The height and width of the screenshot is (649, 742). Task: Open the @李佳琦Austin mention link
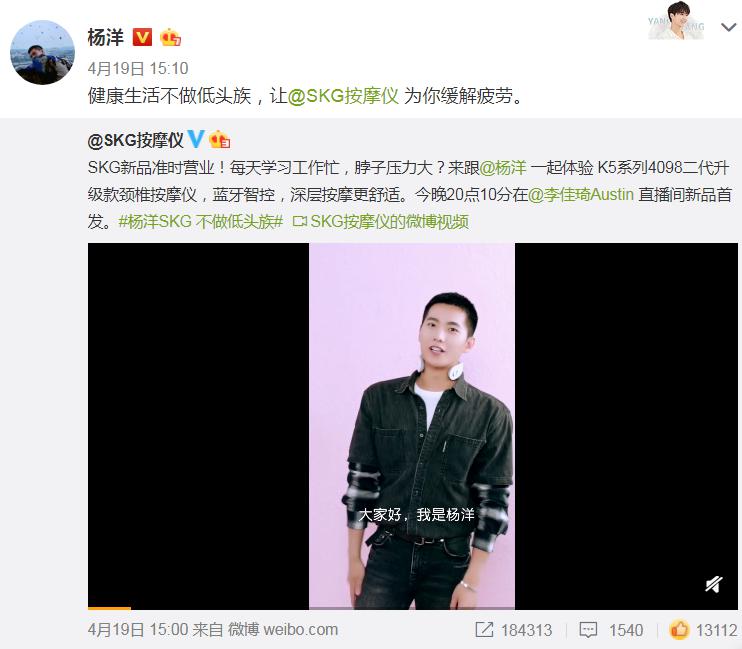coord(581,195)
